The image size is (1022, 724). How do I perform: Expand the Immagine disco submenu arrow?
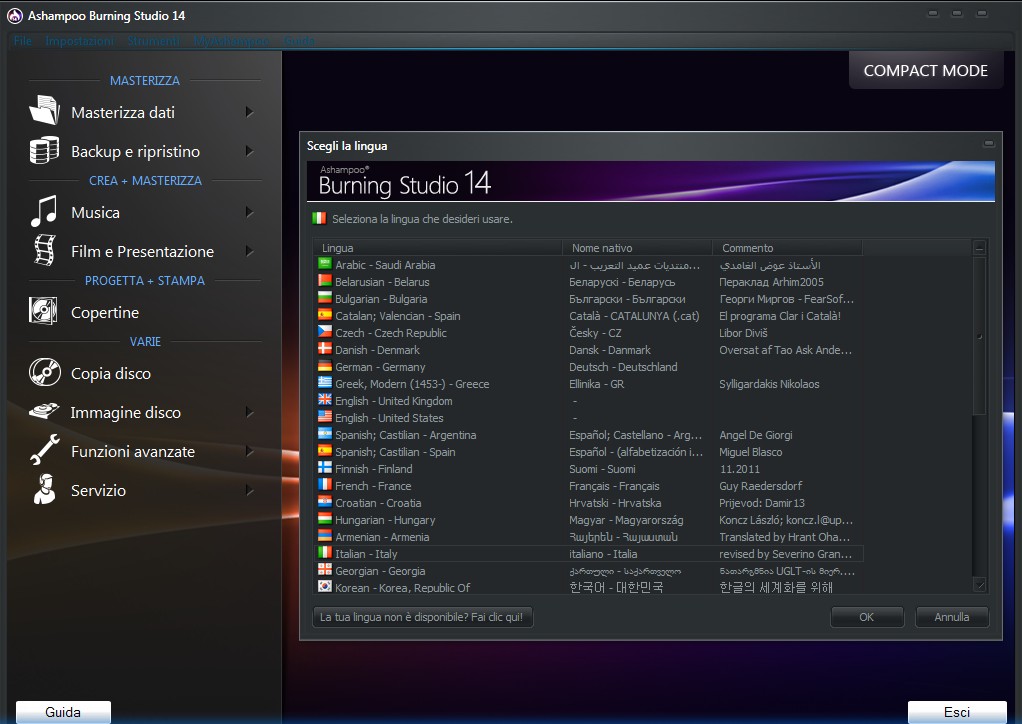[x=249, y=412]
